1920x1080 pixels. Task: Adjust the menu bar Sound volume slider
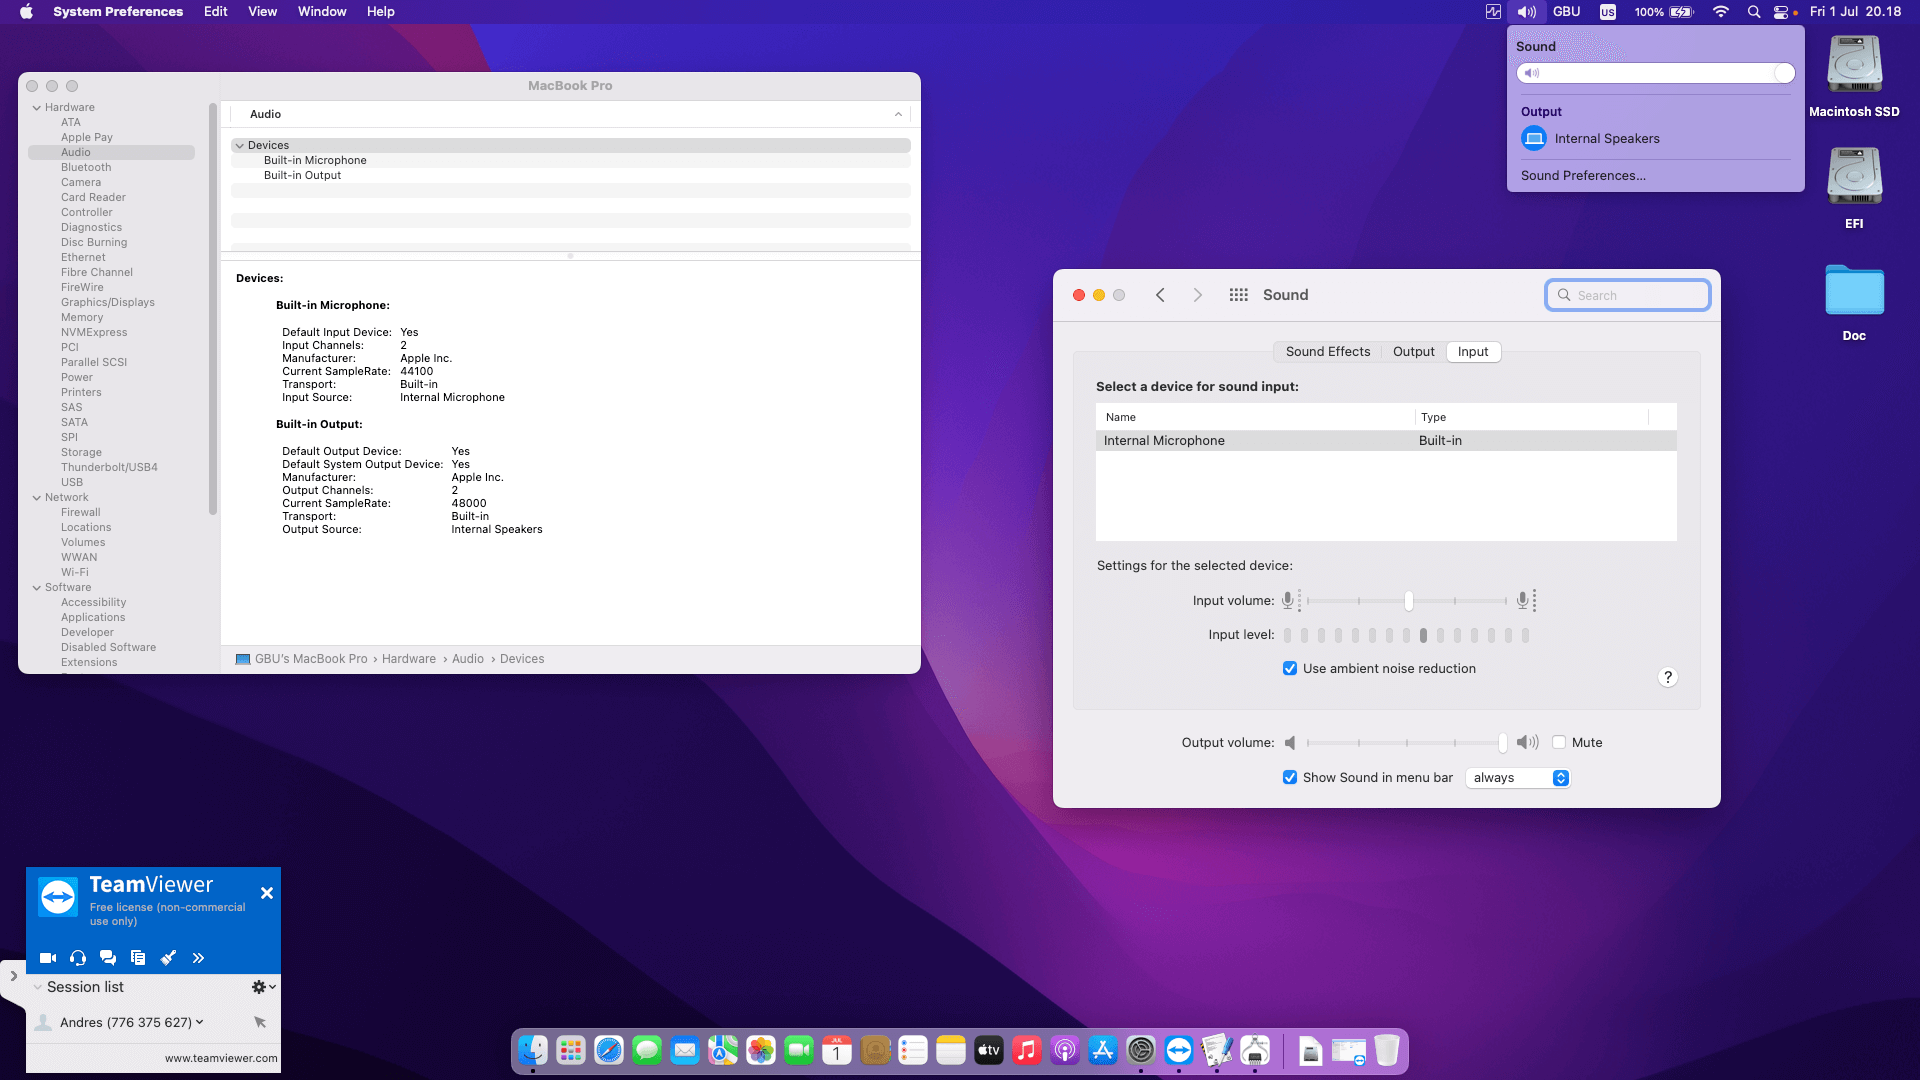(x=1656, y=73)
